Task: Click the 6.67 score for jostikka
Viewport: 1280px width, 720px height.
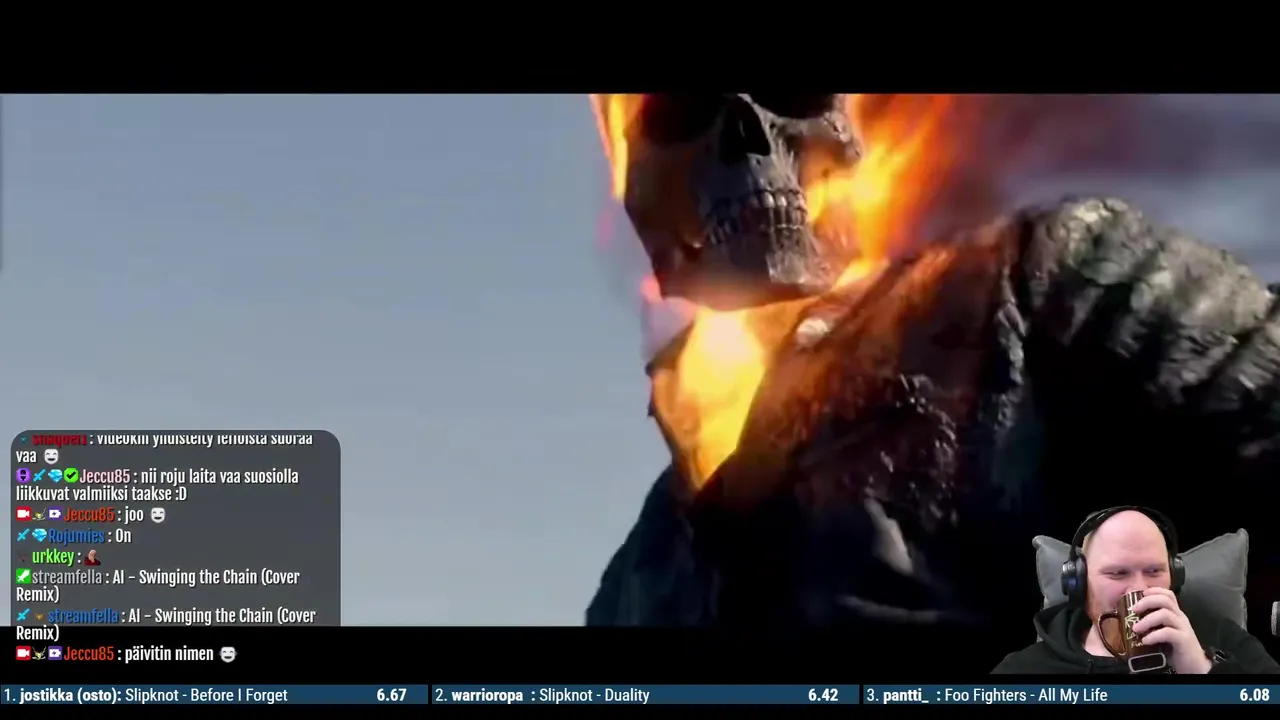Action: pos(391,695)
